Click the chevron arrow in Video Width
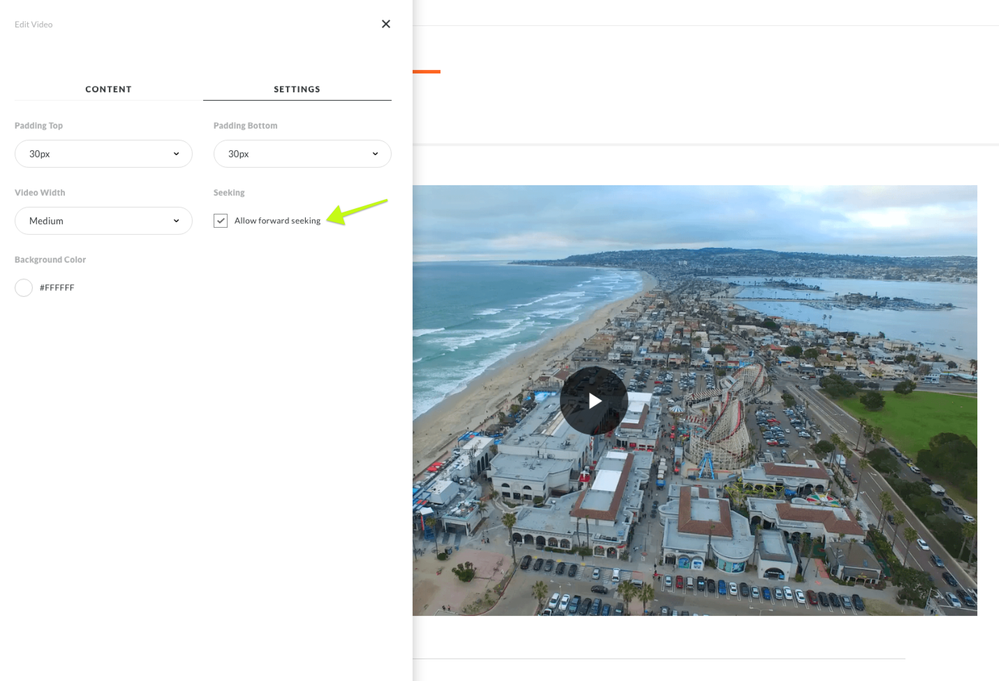999x681 pixels. click(x=176, y=221)
